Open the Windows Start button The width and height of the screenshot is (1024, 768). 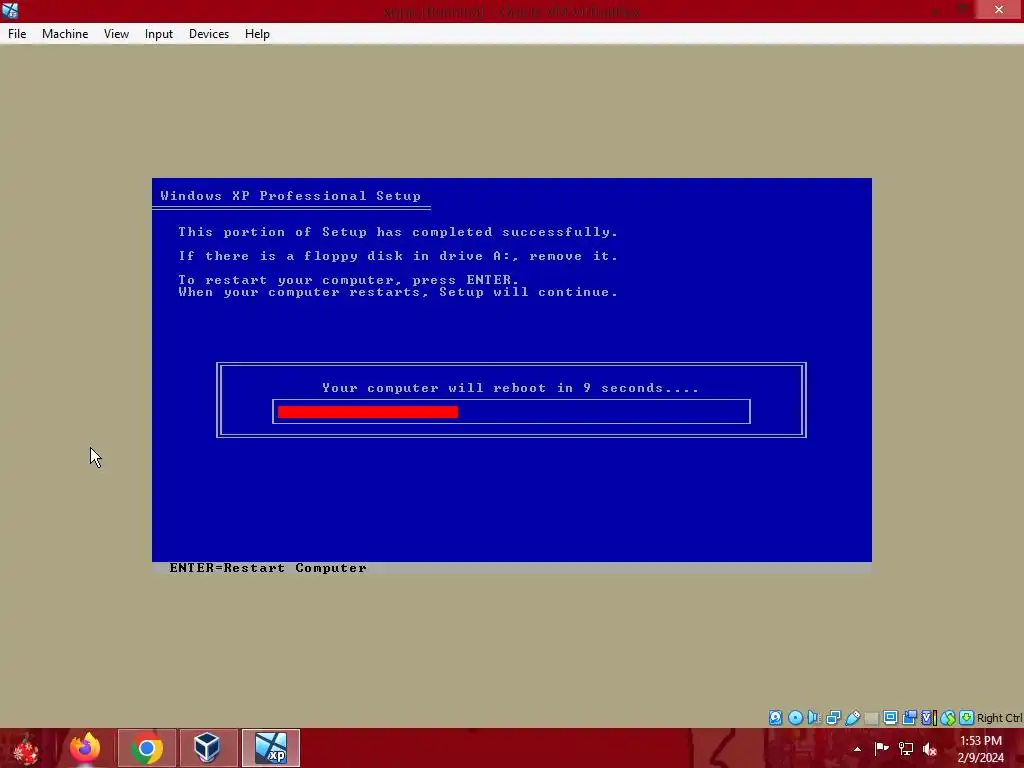tap(26, 749)
